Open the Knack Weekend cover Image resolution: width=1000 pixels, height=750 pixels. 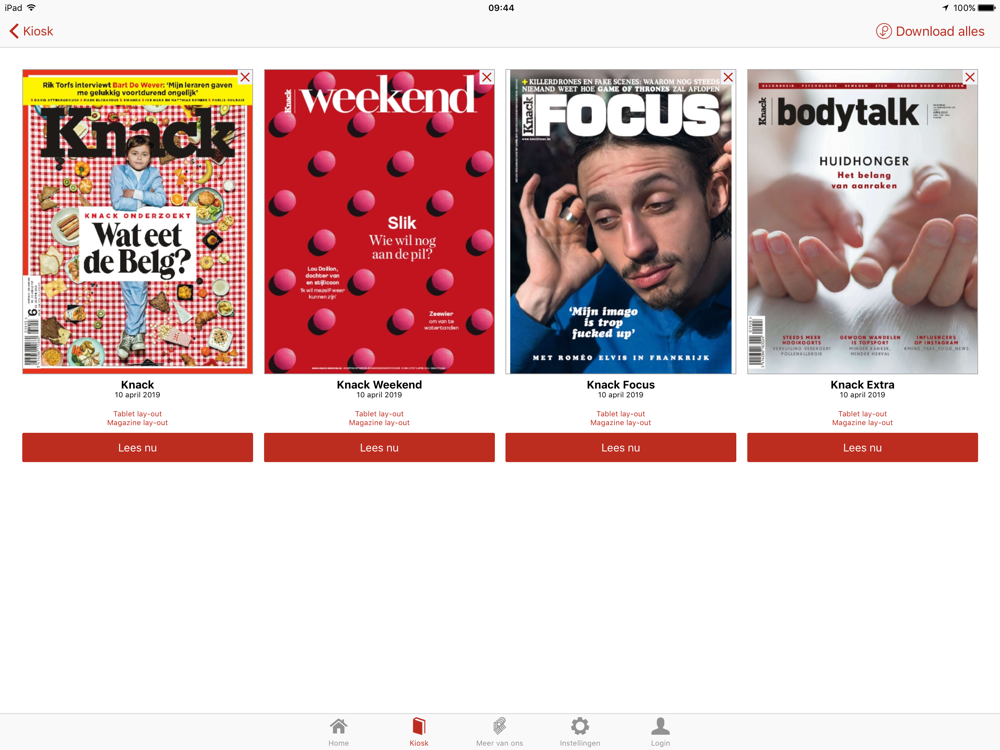coord(379,221)
